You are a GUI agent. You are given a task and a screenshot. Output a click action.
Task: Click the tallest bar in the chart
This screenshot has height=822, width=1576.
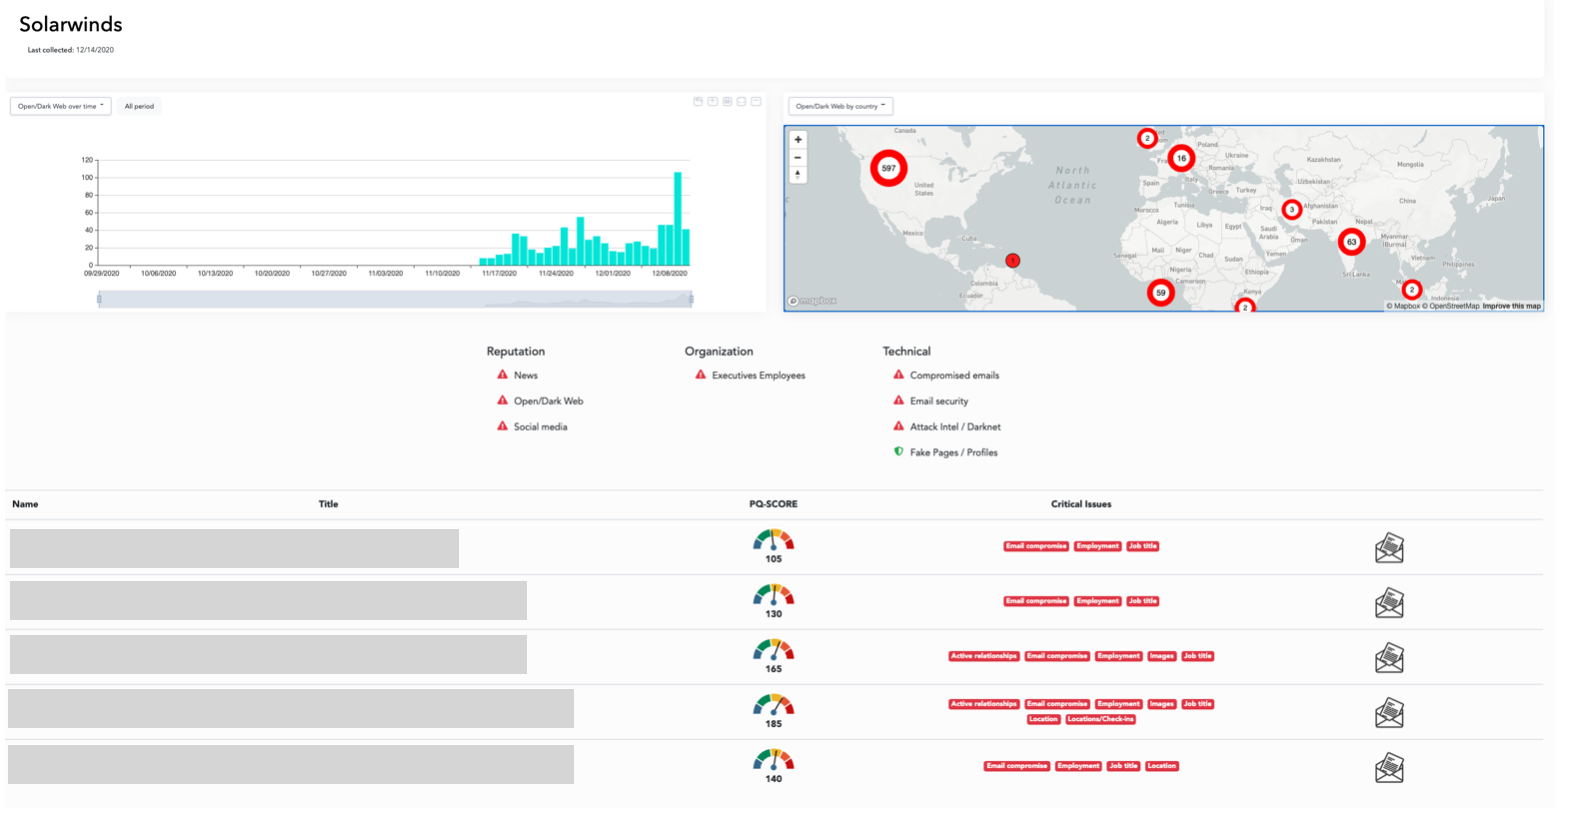678,218
